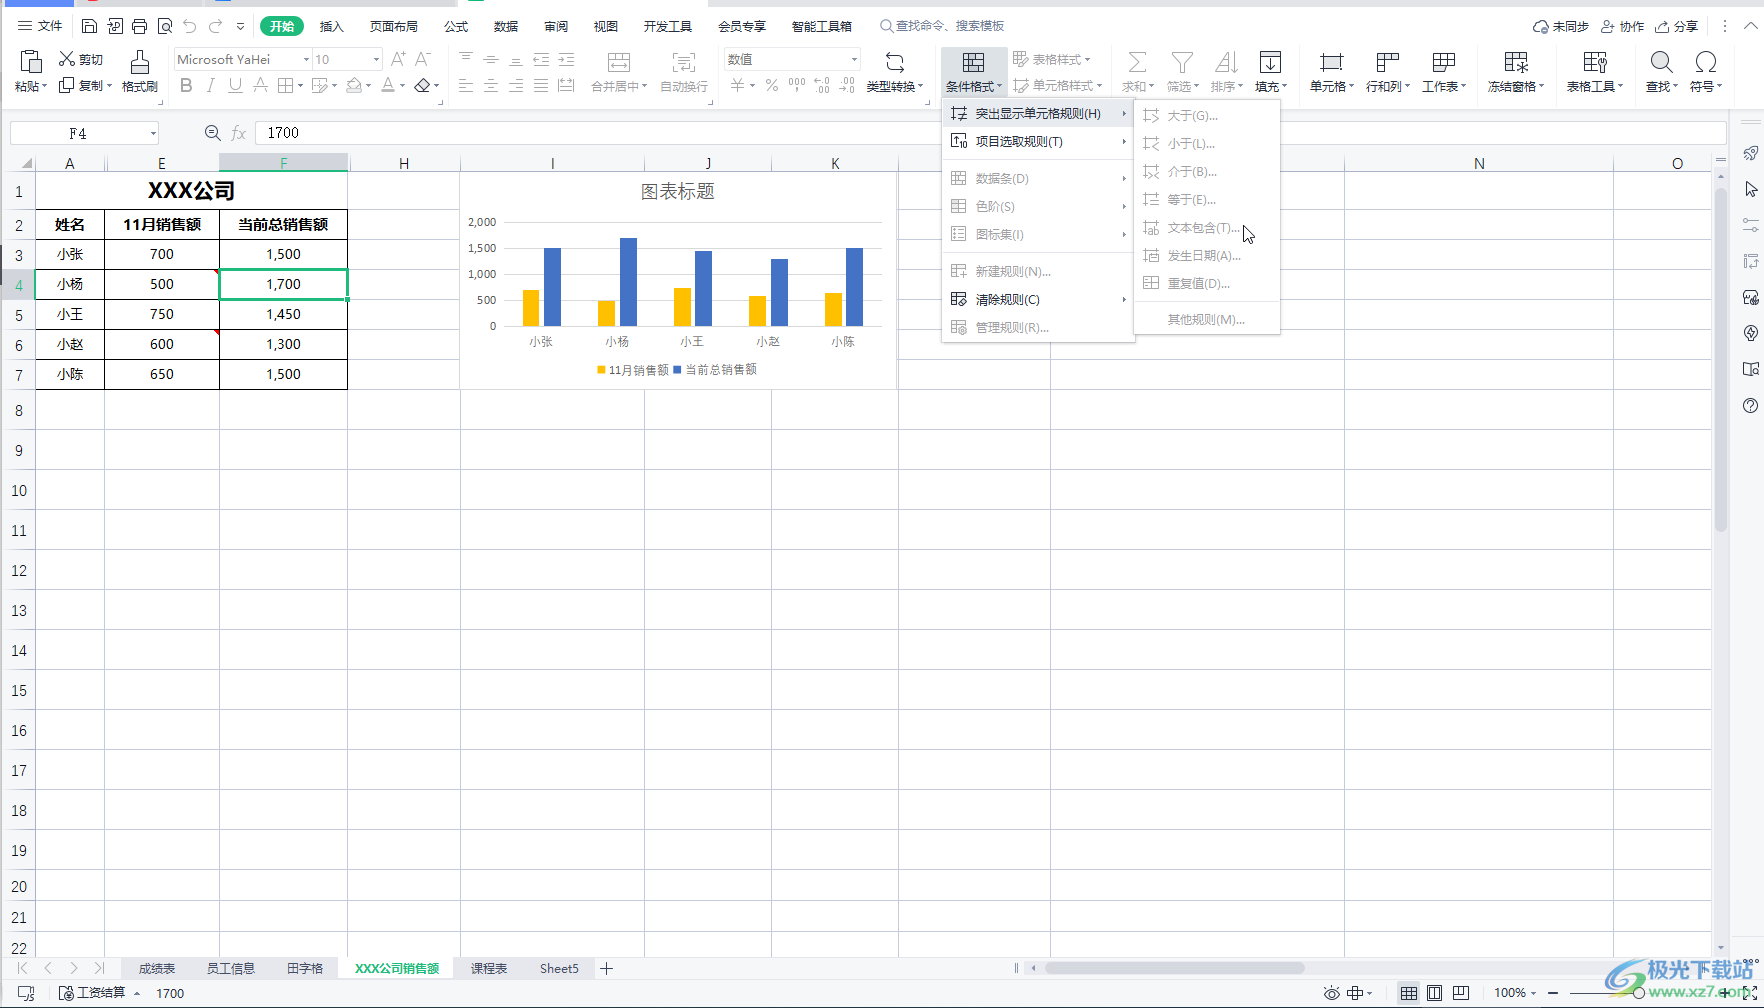Click the chart title 图表标题
1764x1008 pixels.
coord(677,192)
